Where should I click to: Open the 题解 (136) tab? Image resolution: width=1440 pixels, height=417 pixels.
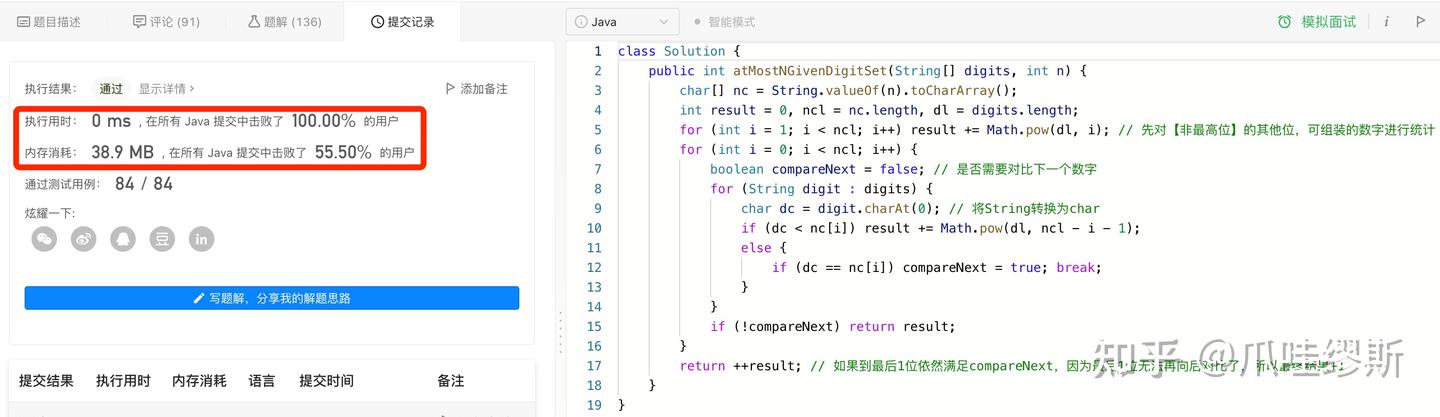(285, 21)
